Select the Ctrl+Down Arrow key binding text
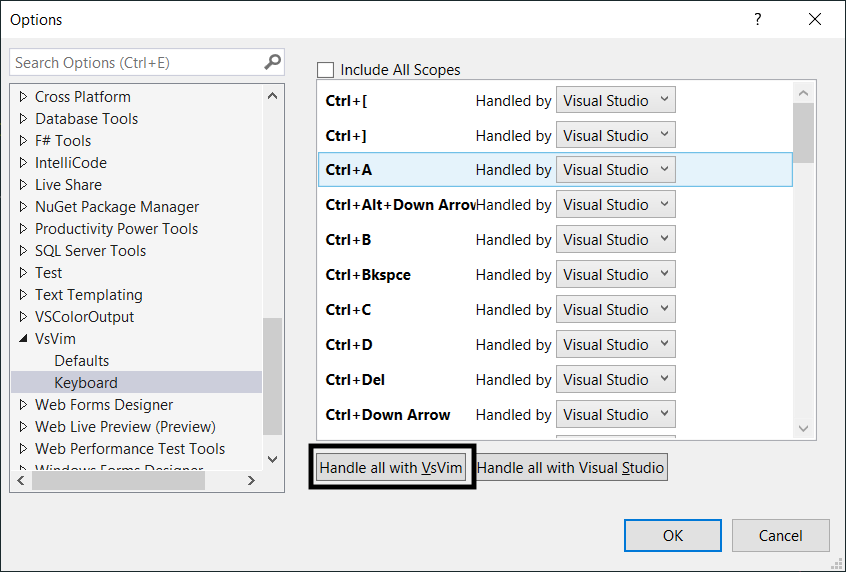846x572 pixels. (x=388, y=414)
